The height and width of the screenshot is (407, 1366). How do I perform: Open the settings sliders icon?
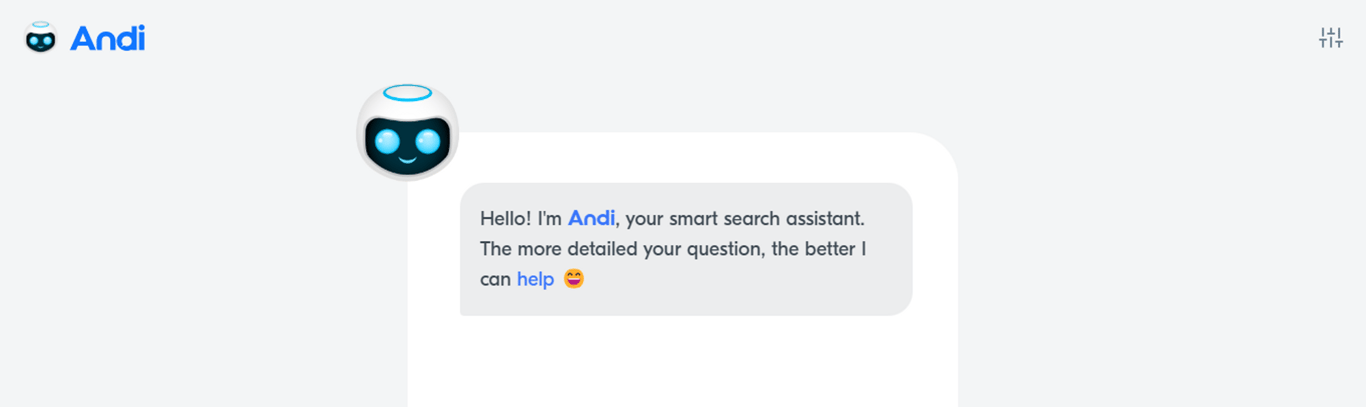(1330, 39)
